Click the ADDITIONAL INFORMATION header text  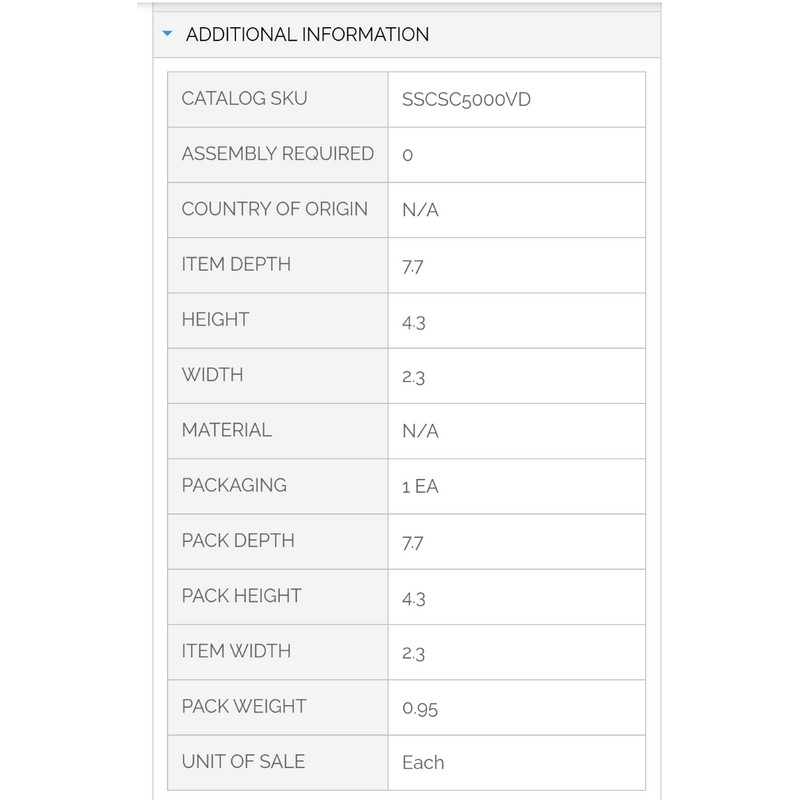(x=307, y=34)
